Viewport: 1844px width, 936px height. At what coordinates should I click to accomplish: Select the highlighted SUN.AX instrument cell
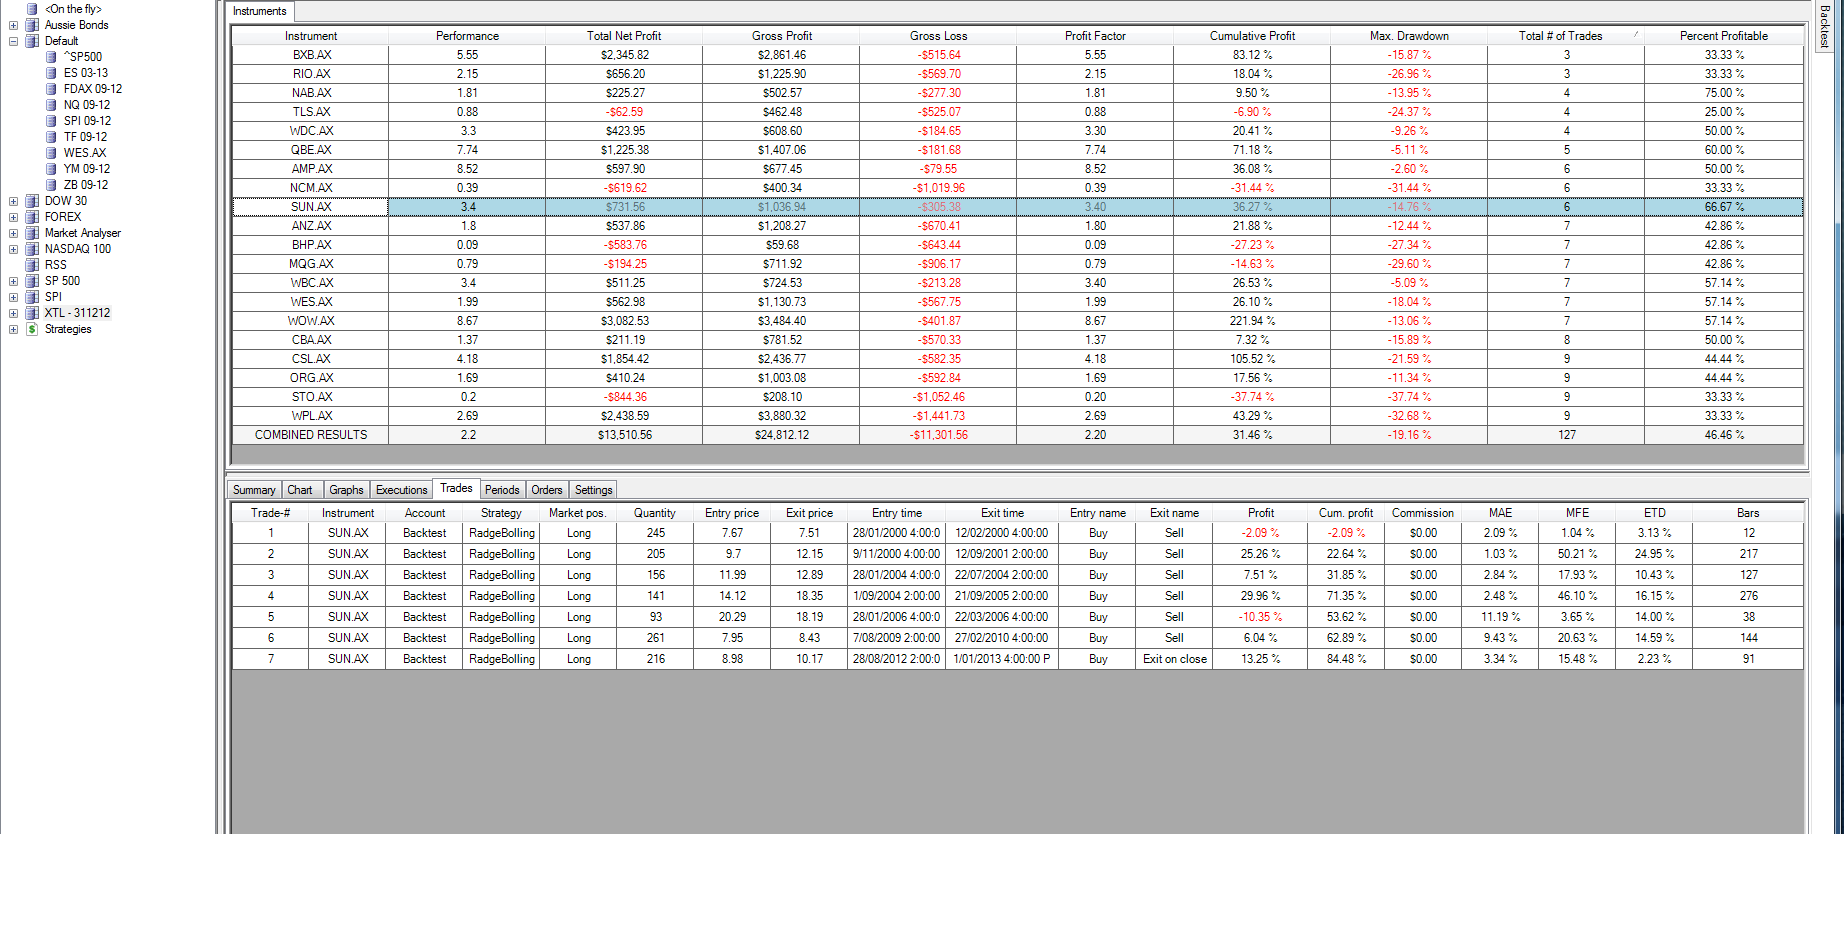tap(311, 207)
